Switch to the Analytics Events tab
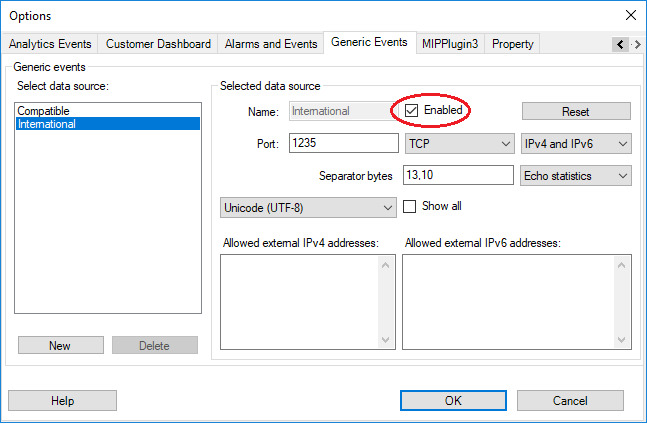The image size is (647, 425). coord(51,44)
